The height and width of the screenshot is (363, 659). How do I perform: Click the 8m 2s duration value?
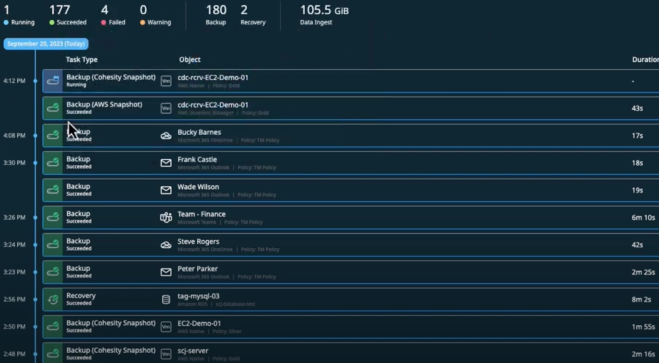[641, 300]
